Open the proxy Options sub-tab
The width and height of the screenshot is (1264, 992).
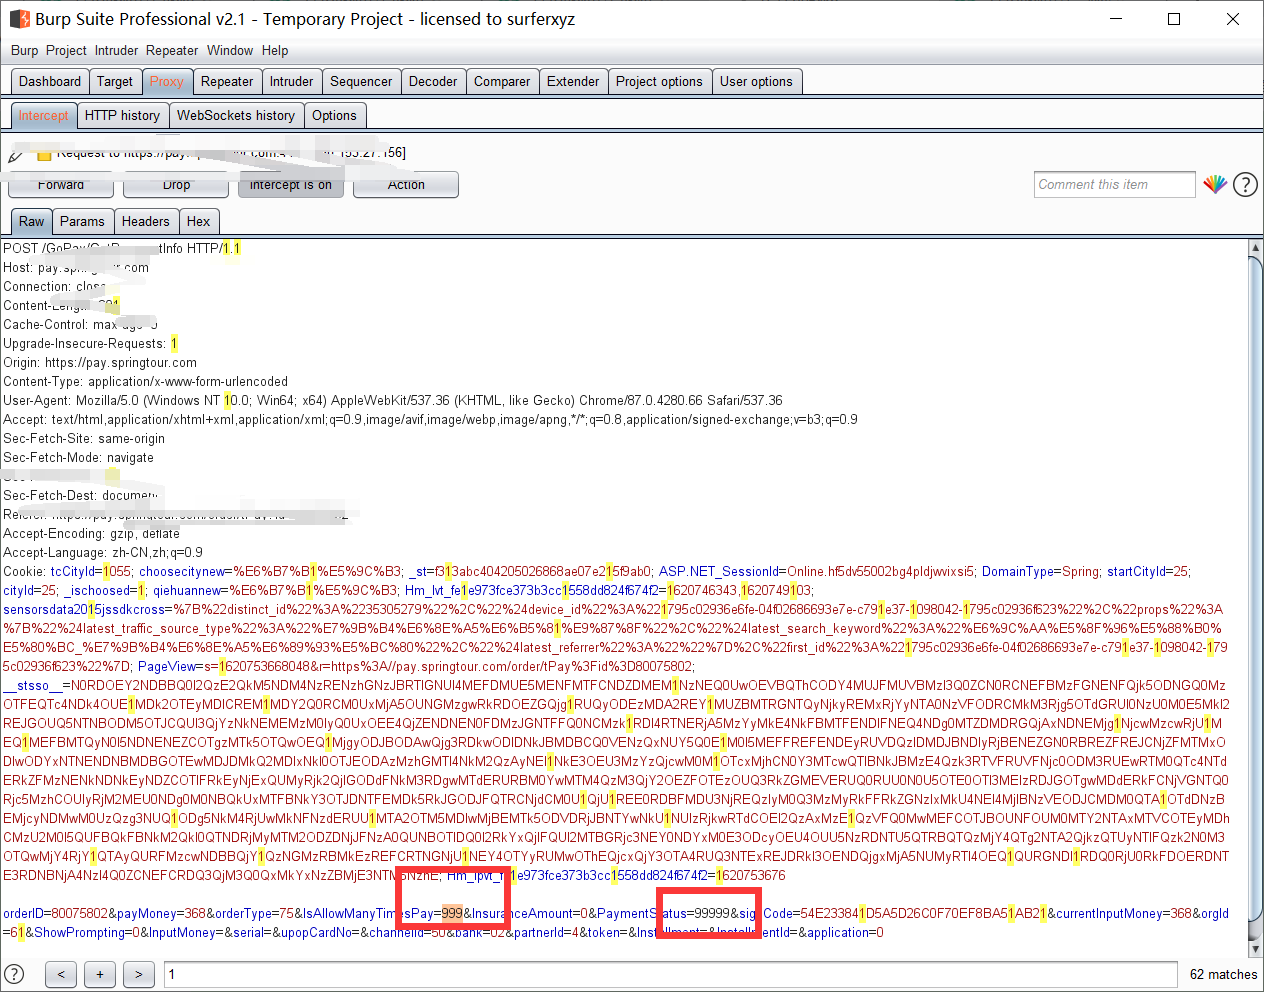point(334,116)
